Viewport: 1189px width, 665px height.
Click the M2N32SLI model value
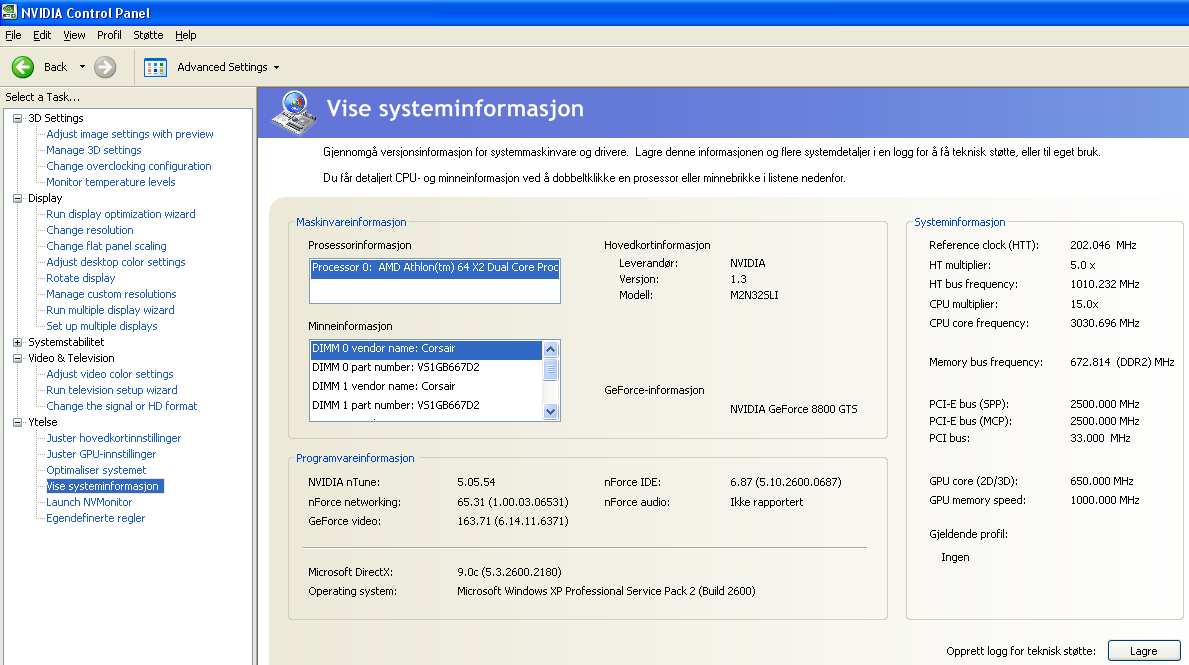[754, 295]
